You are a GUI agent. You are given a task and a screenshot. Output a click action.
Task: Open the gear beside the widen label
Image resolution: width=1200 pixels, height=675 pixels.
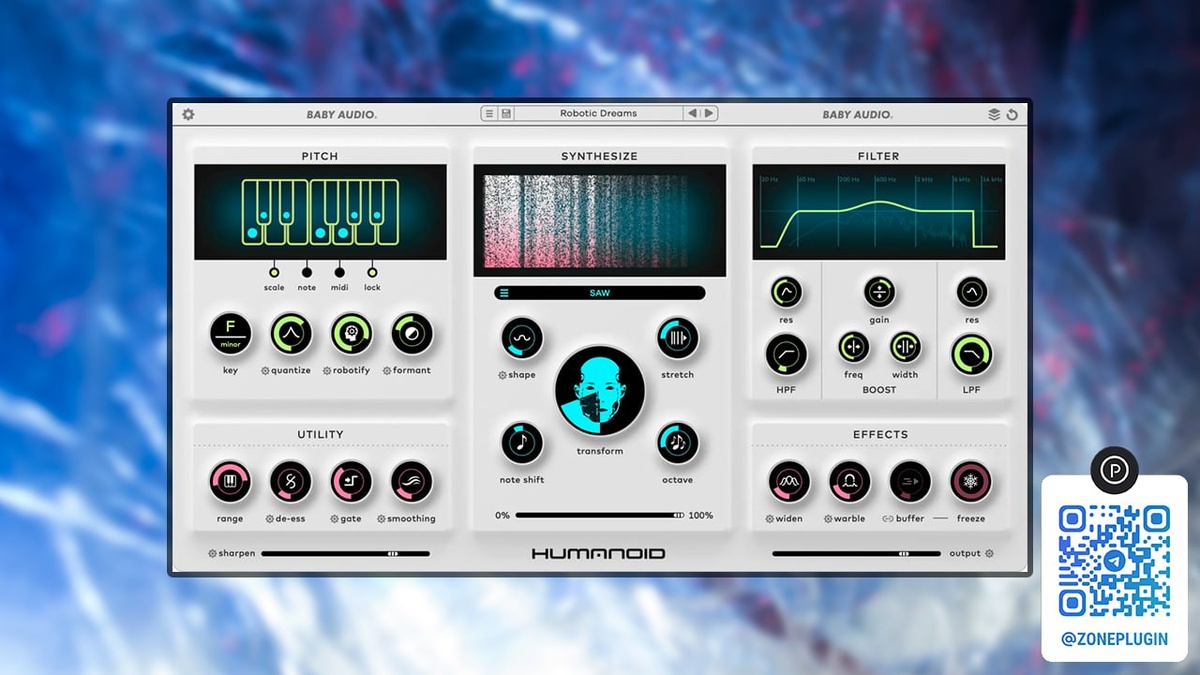[x=769, y=520]
